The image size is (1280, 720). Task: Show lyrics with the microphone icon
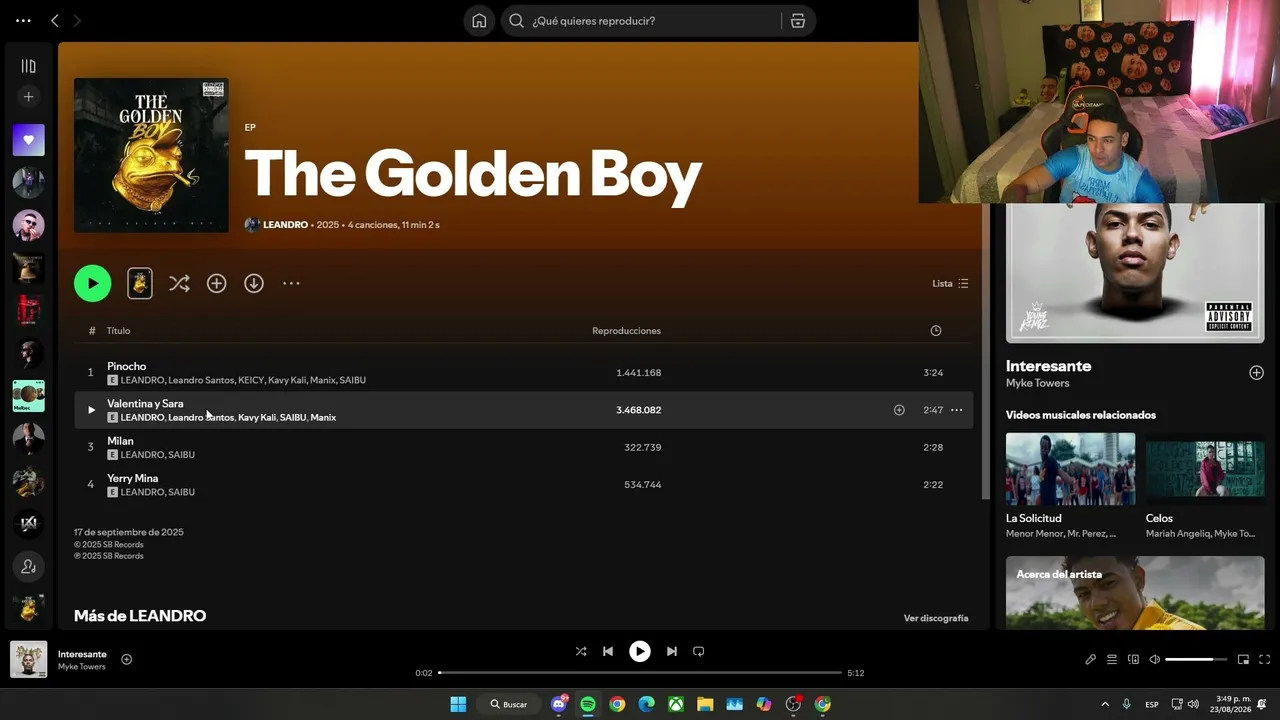[x=1090, y=659]
